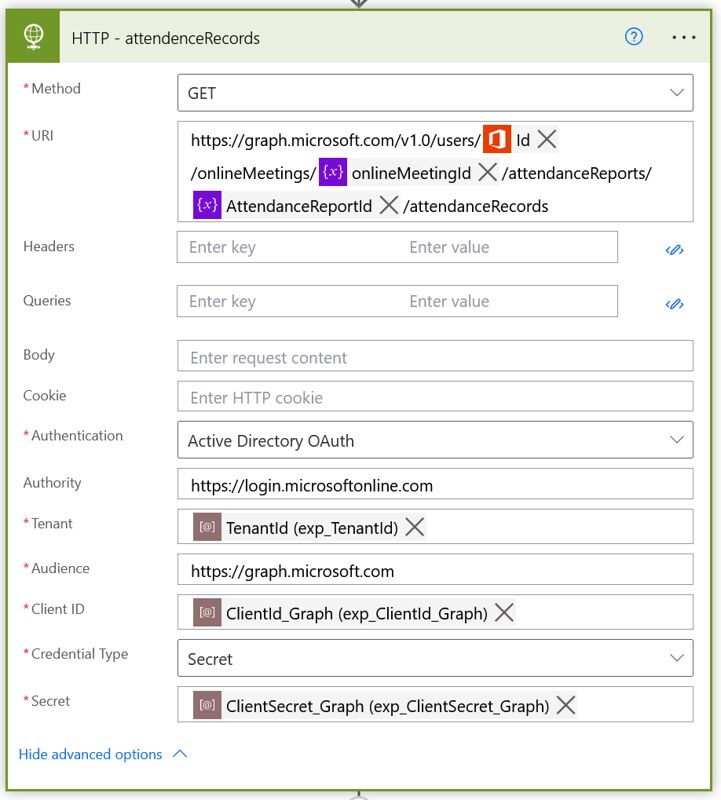721x800 pixels.
Task: Click the /attendanceRecords text in URI
Action: [476, 206]
